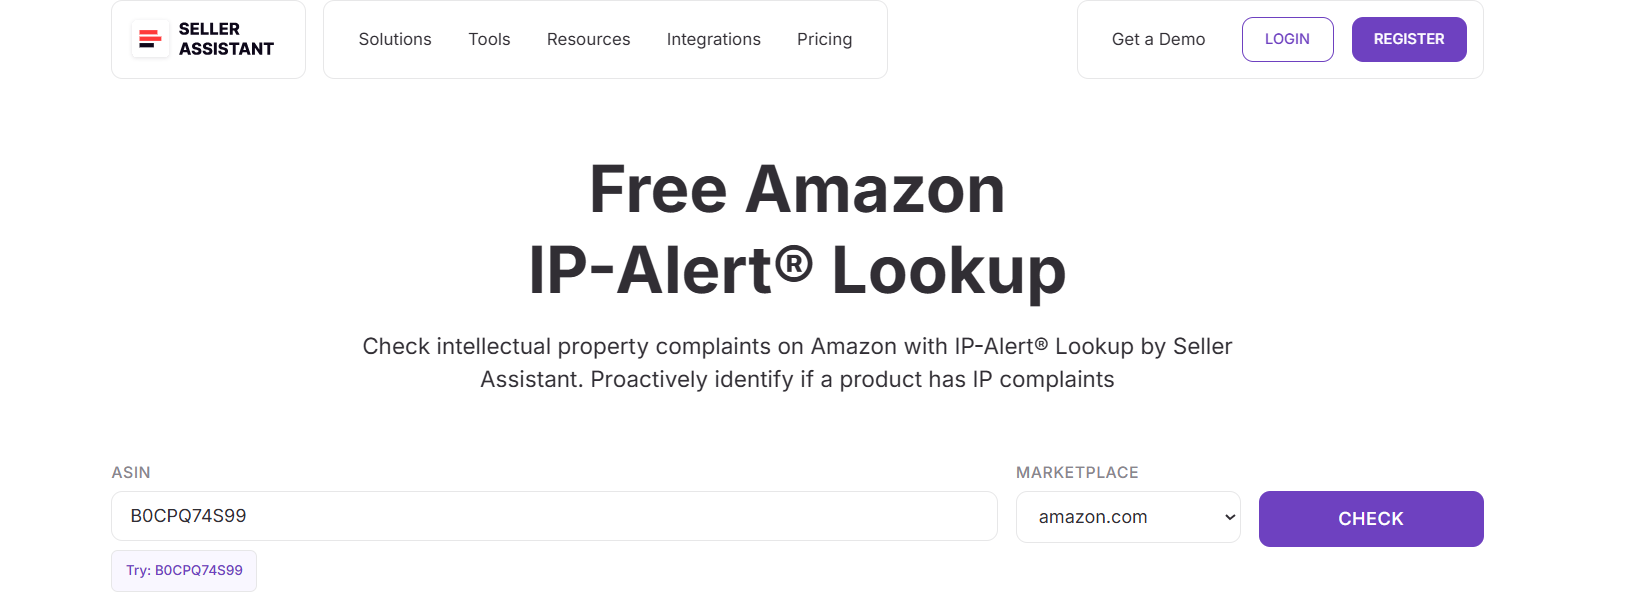Click the ASIN input field

click(554, 516)
